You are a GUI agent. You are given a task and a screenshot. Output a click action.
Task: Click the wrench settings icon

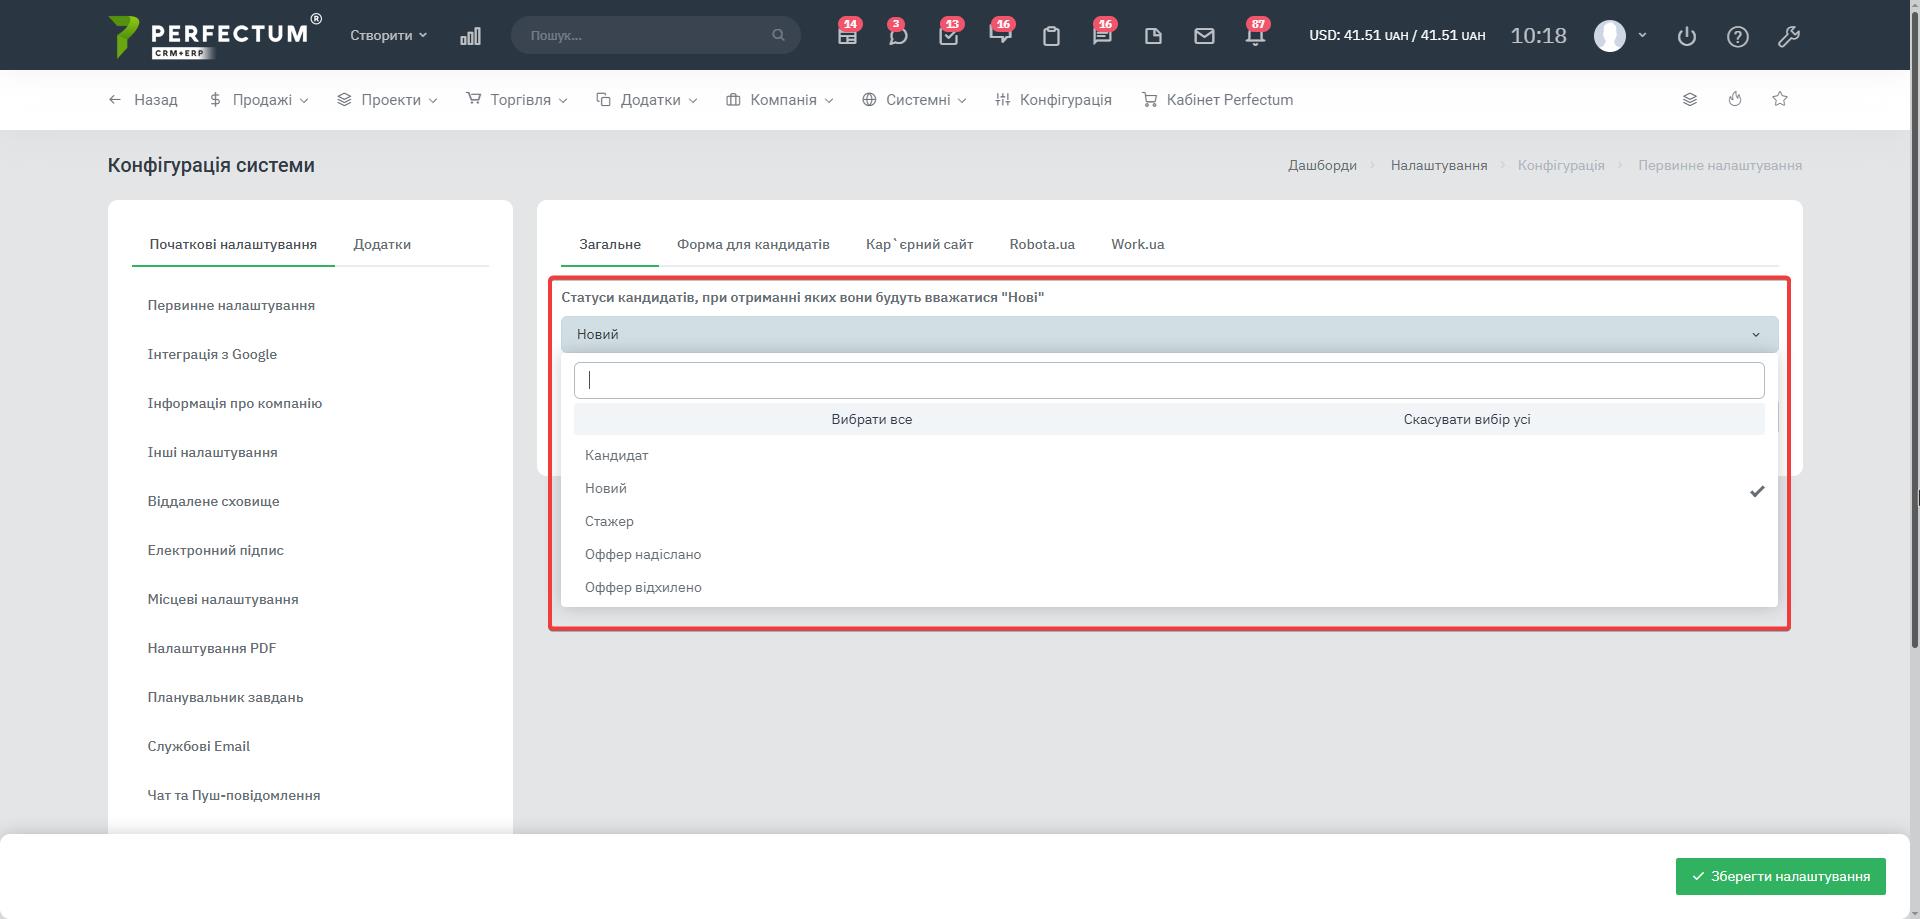coord(1788,36)
